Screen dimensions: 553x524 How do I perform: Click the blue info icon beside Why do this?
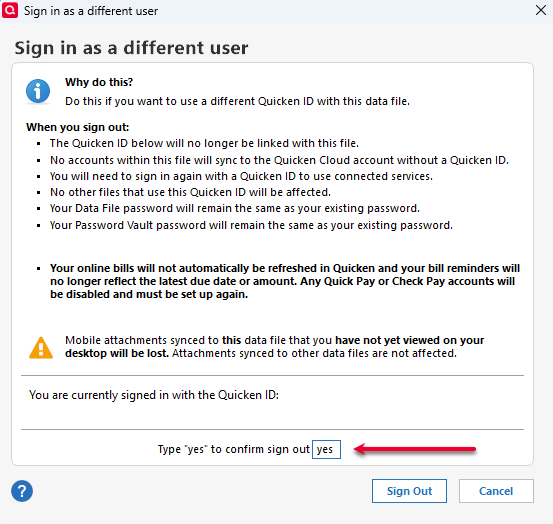click(x=38, y=91)
